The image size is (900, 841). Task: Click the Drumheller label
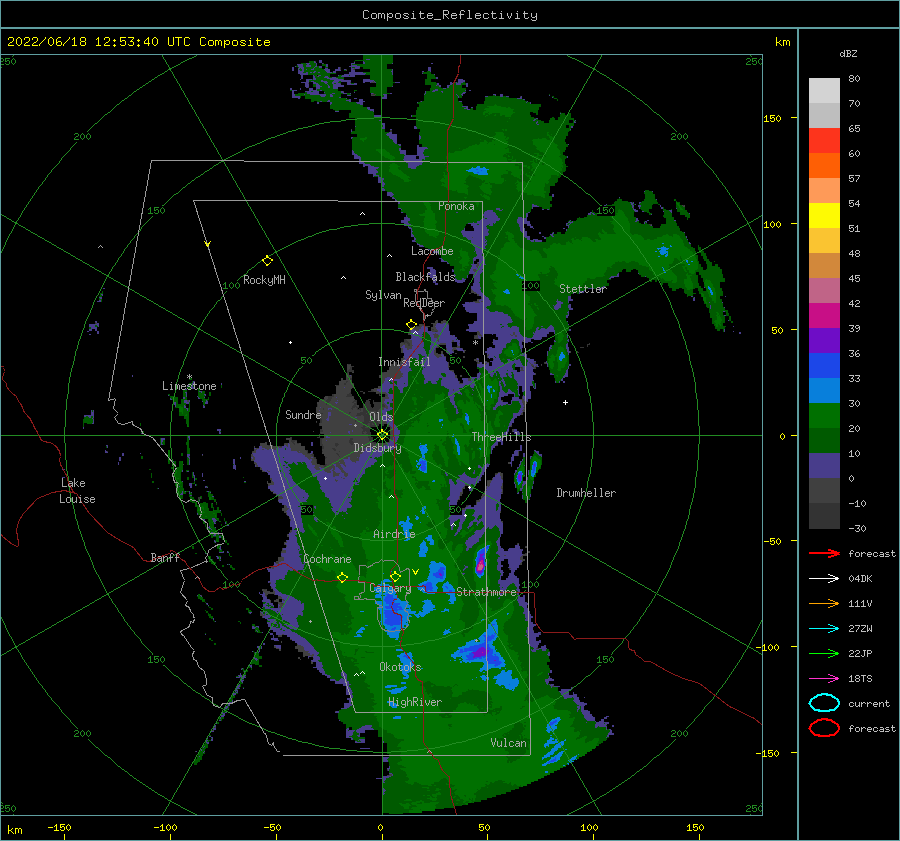click(586, 493)
